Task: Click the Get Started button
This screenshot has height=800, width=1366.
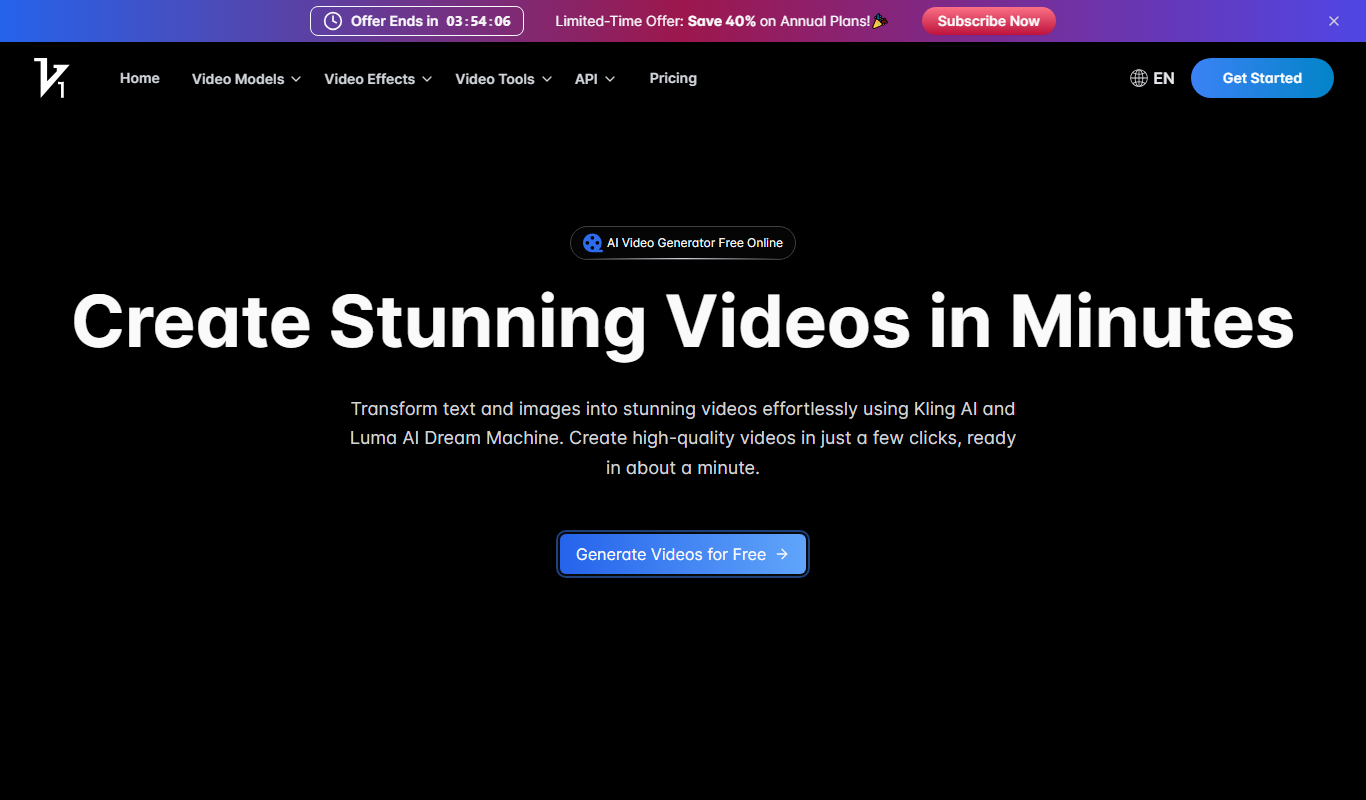Action: pos(1262,78)
